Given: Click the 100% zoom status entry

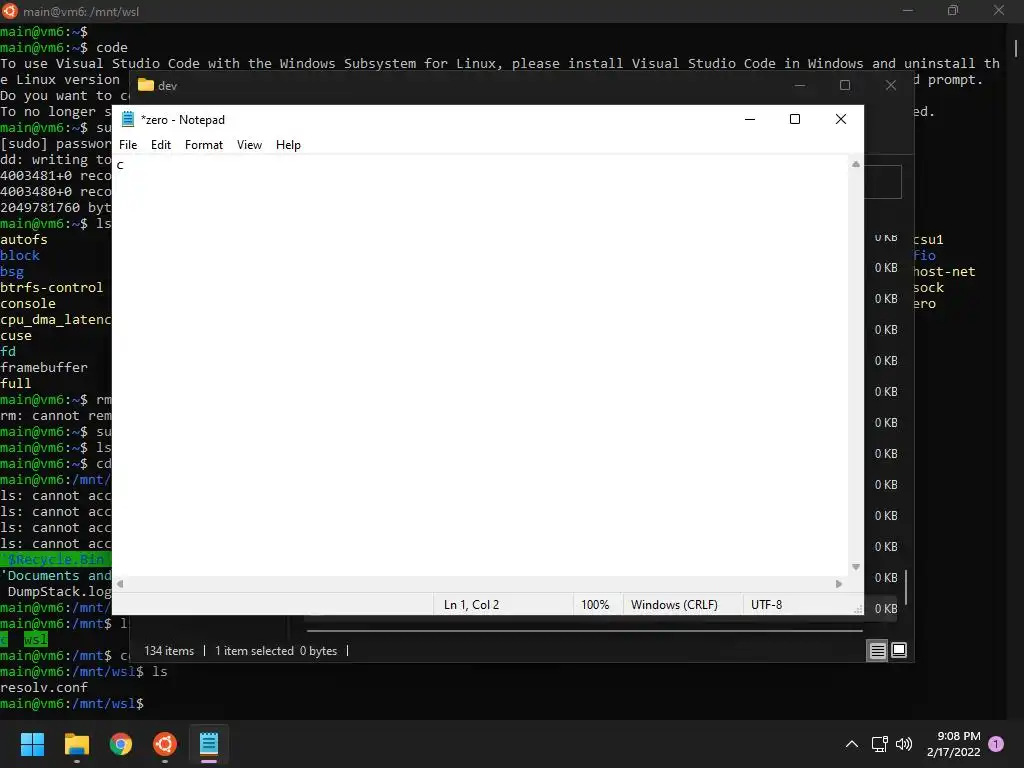Looking at the screenshot, I should tap(595, 605).
